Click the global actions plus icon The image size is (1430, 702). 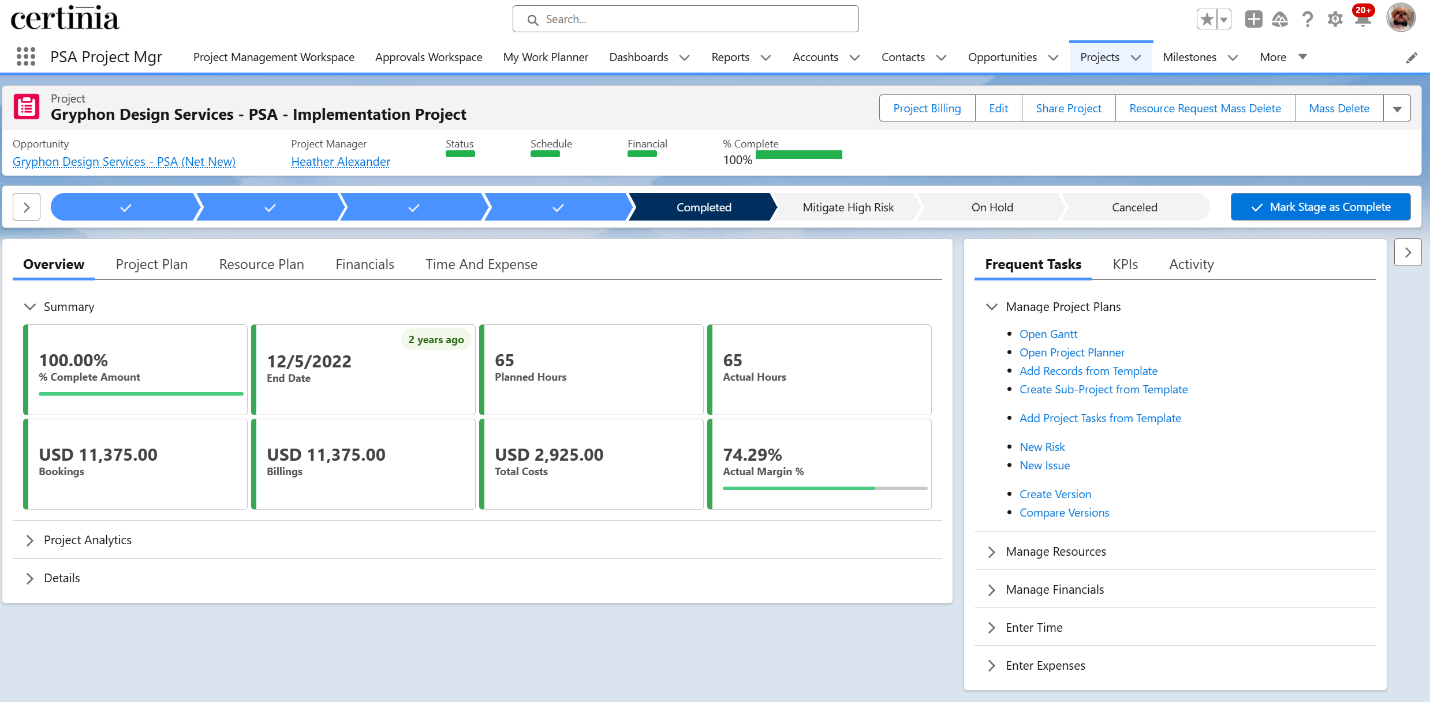[x=1254, y=19]
